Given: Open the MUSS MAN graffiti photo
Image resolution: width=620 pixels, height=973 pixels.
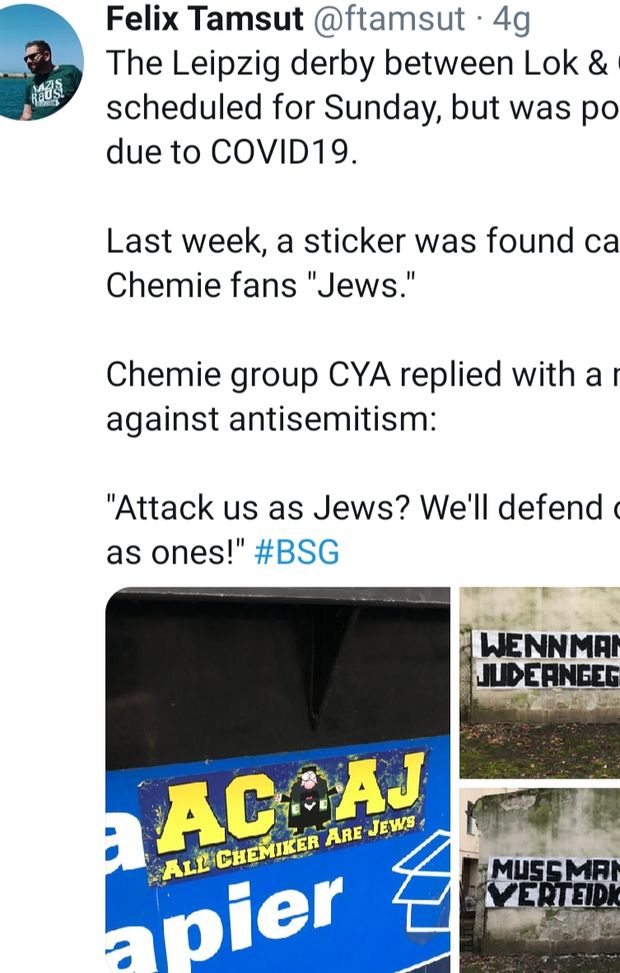Looking at the screenshot, I should coord(540,880).
